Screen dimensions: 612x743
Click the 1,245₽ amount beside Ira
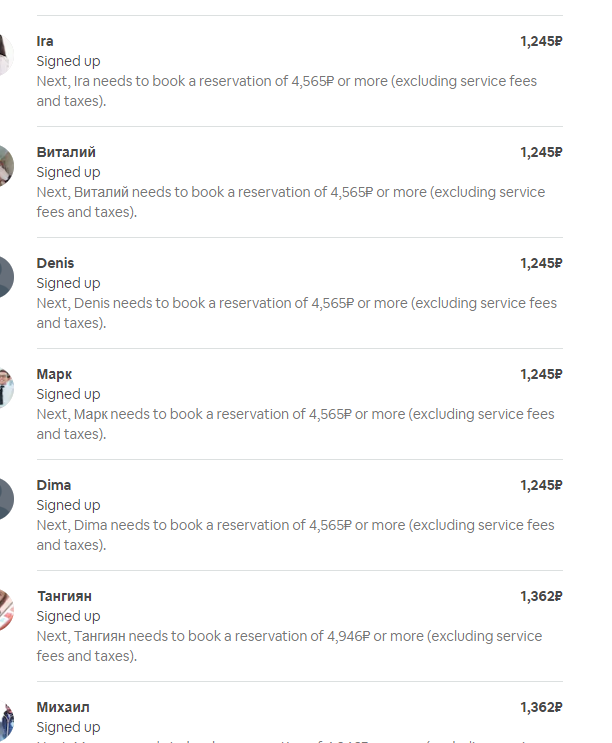click(x=541, y=41)
